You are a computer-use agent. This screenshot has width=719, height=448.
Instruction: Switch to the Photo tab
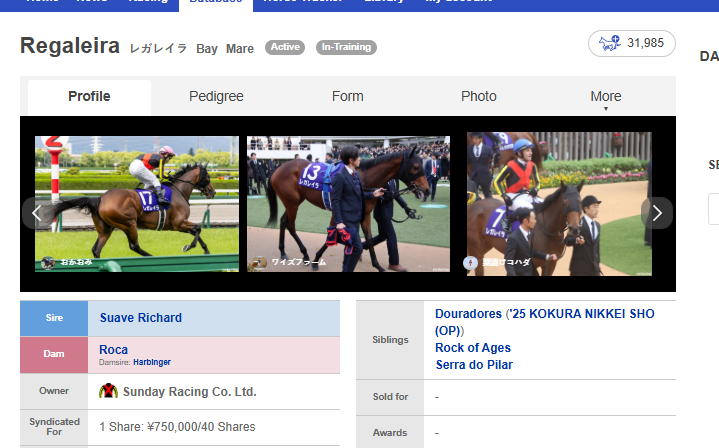[x=479, y=96]
